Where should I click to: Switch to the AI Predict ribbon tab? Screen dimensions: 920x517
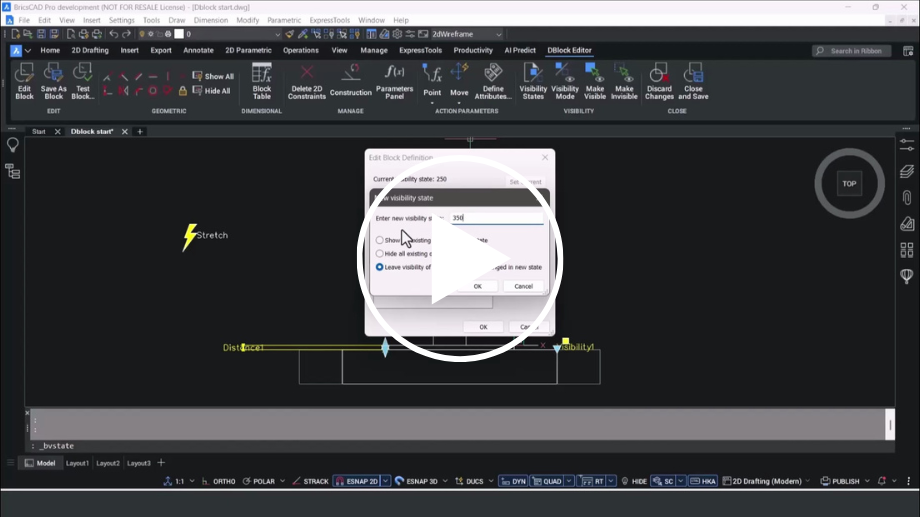click(x=520, y=50)
